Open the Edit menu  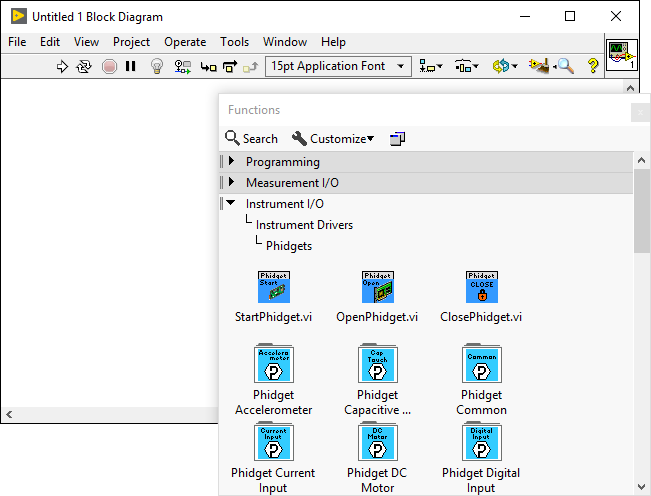click(50, 42)
